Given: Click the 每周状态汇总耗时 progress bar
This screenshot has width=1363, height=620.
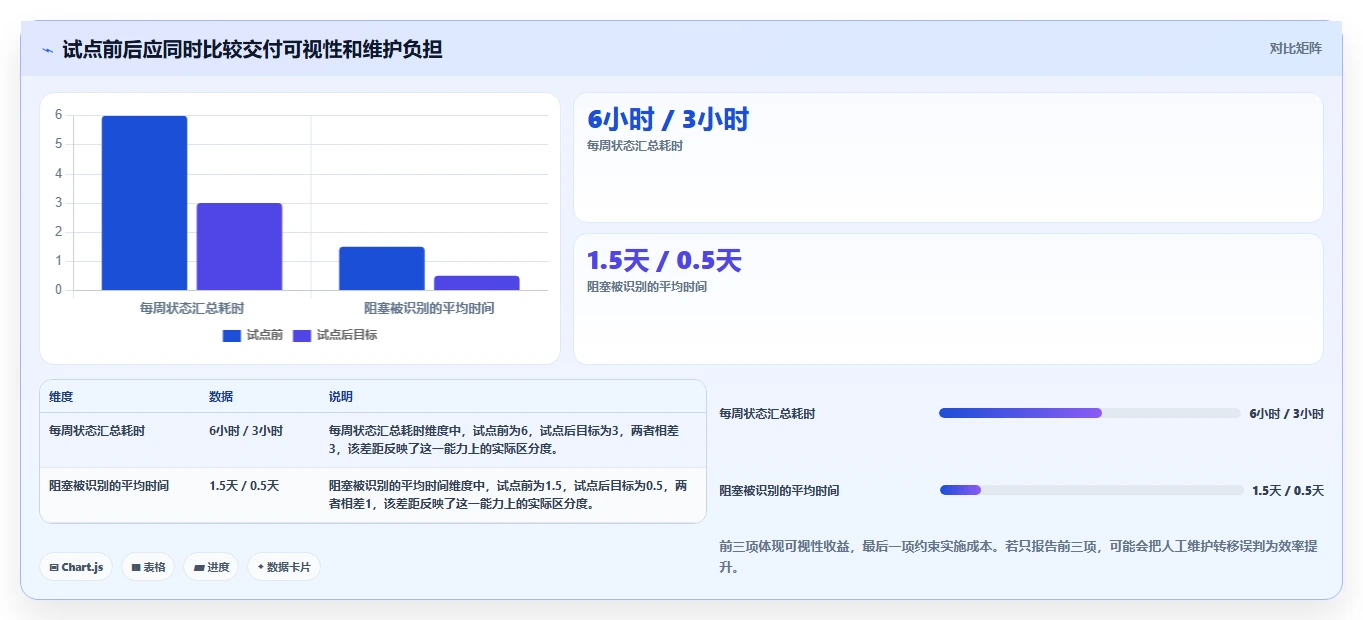Looking at the screenshot, I should (1089, 413).
